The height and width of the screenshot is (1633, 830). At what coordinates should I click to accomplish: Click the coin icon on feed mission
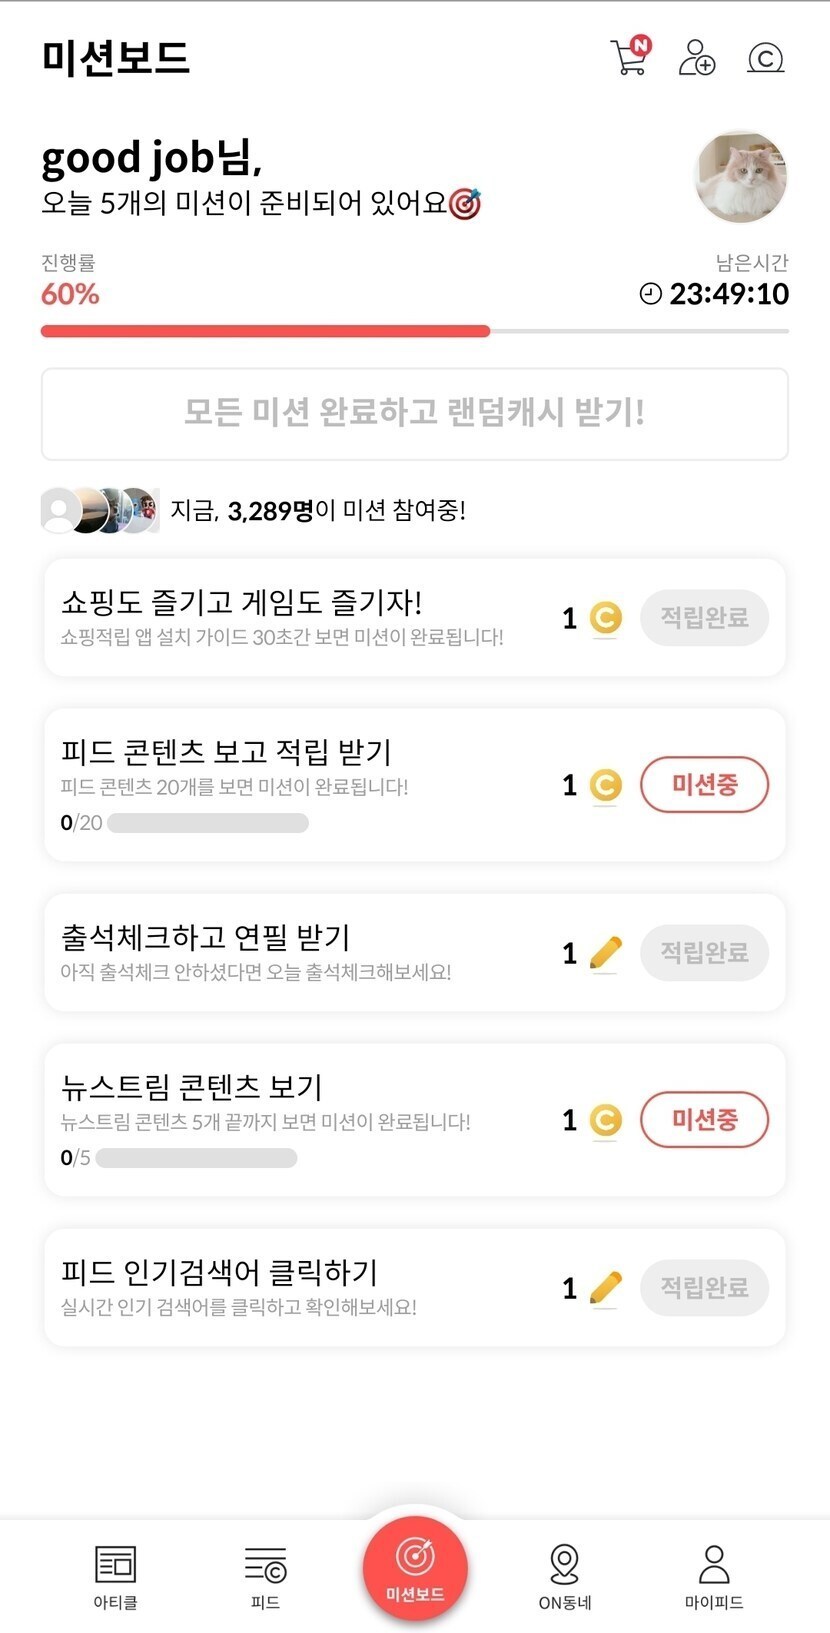click(x=605, y=786)
